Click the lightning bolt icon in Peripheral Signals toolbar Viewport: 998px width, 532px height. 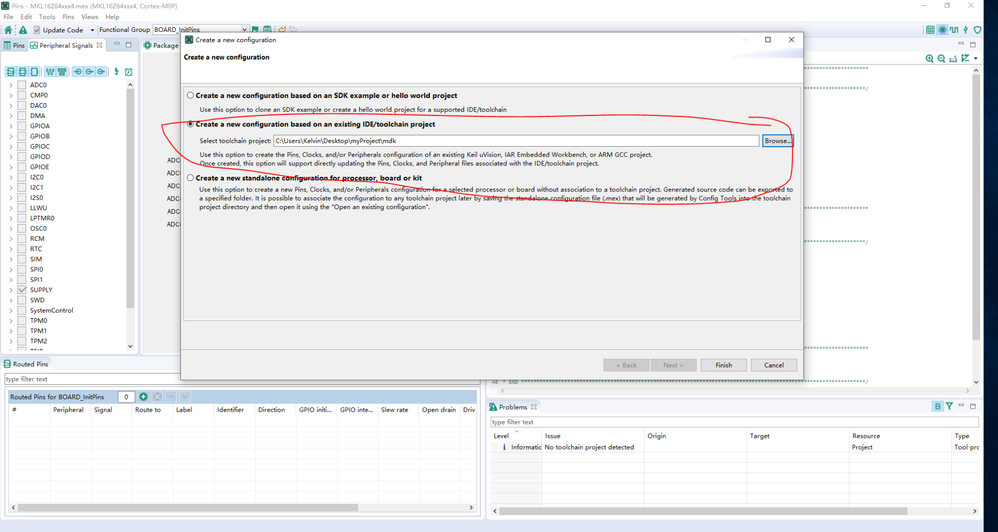click(116, 72)
